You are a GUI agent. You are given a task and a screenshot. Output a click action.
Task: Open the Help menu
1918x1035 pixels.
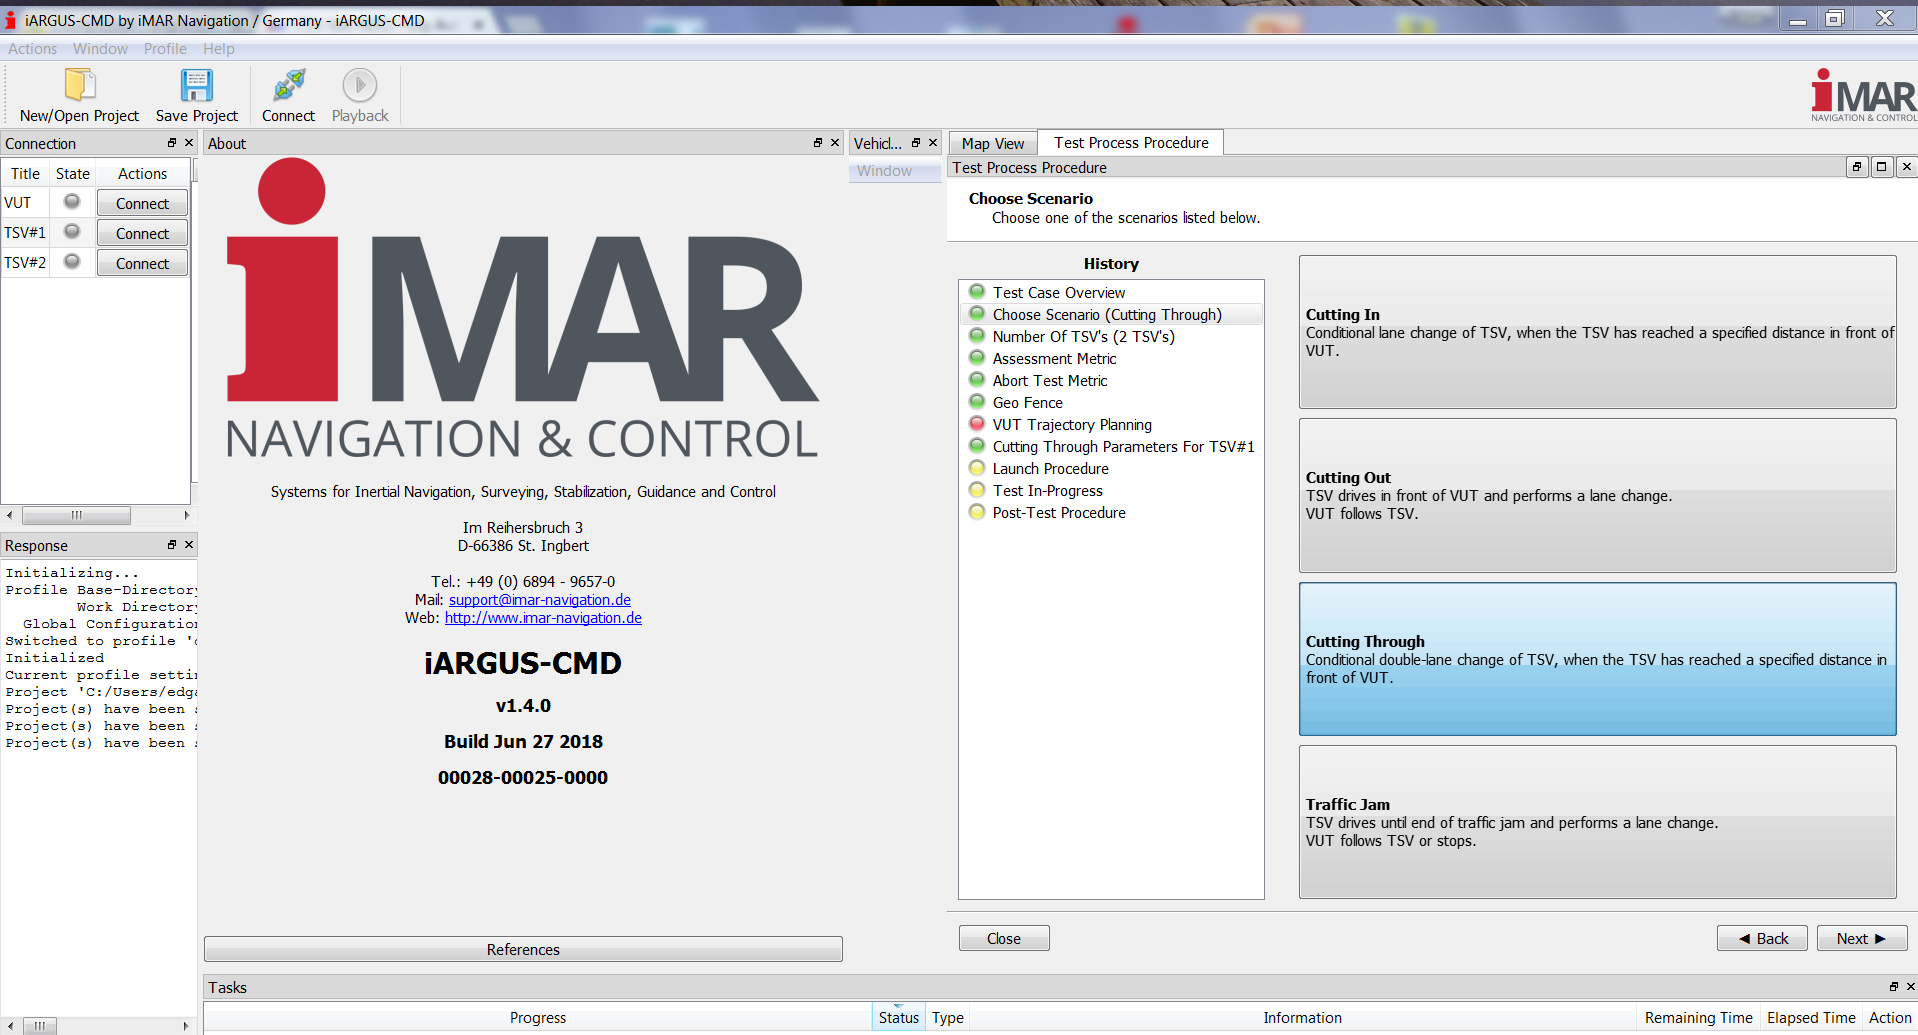[219, 49]
